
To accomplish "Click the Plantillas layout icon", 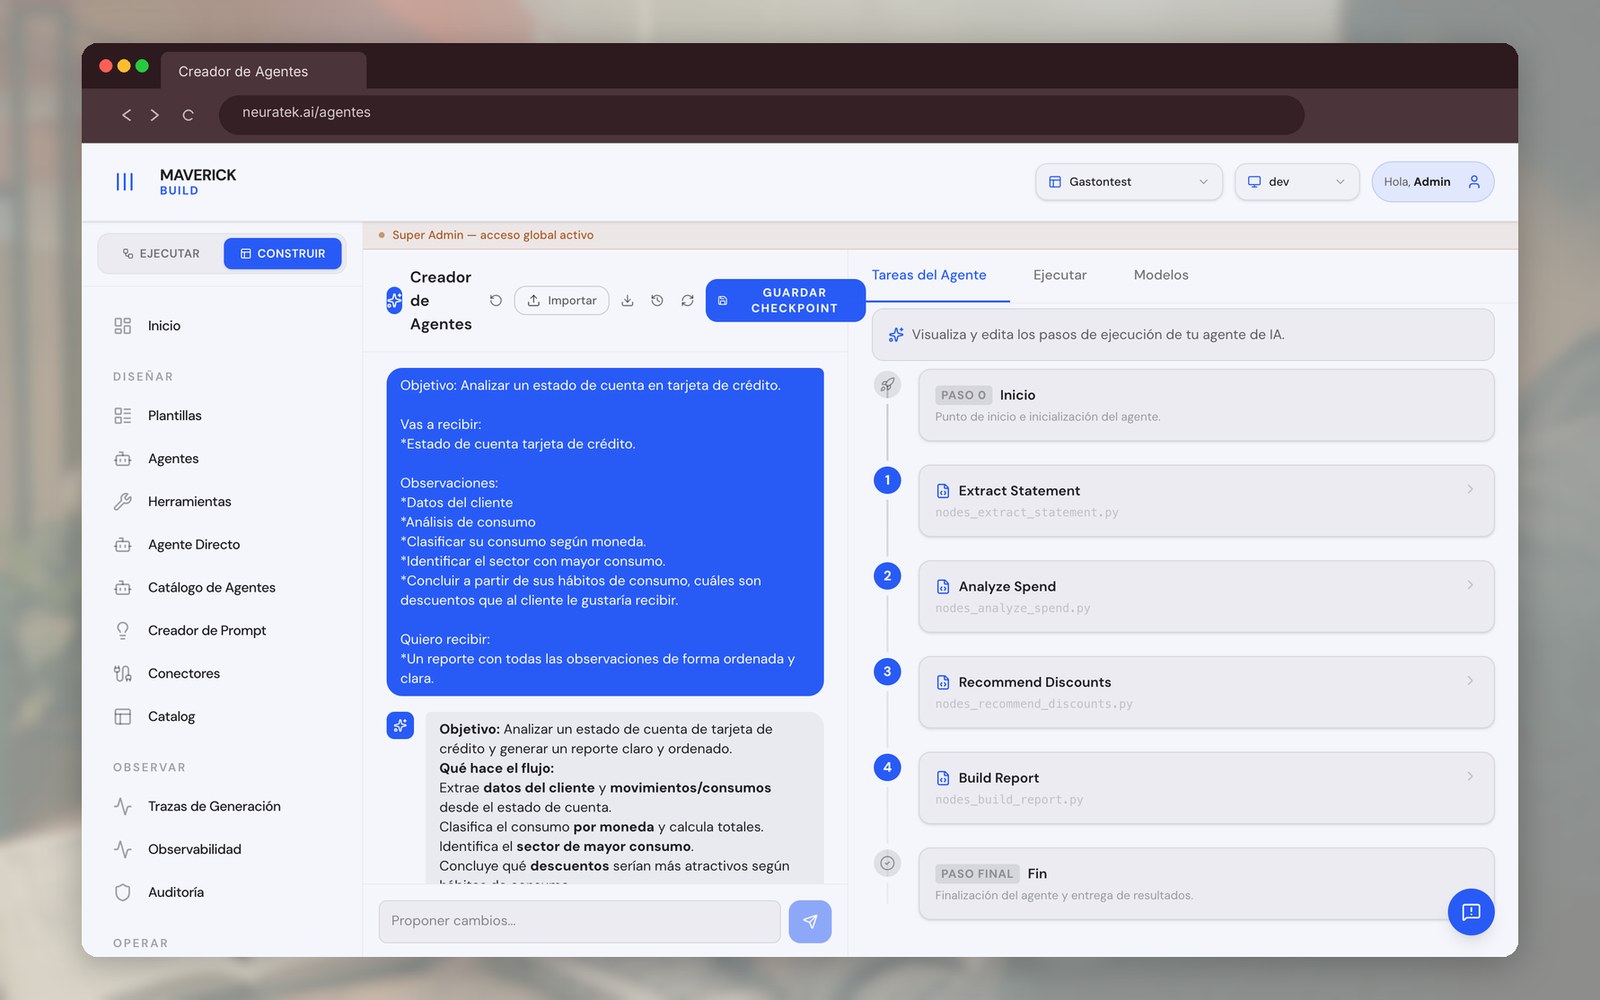I will tap(123, 416).
